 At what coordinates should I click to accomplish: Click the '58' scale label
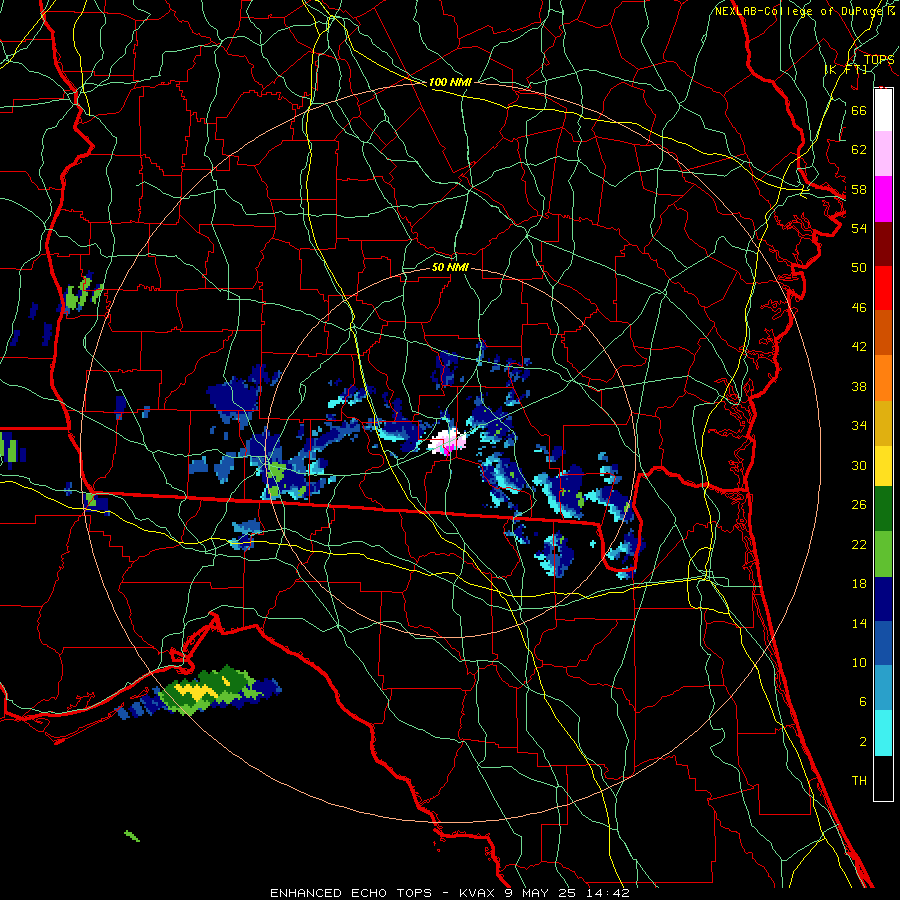(x=859, y=189)
